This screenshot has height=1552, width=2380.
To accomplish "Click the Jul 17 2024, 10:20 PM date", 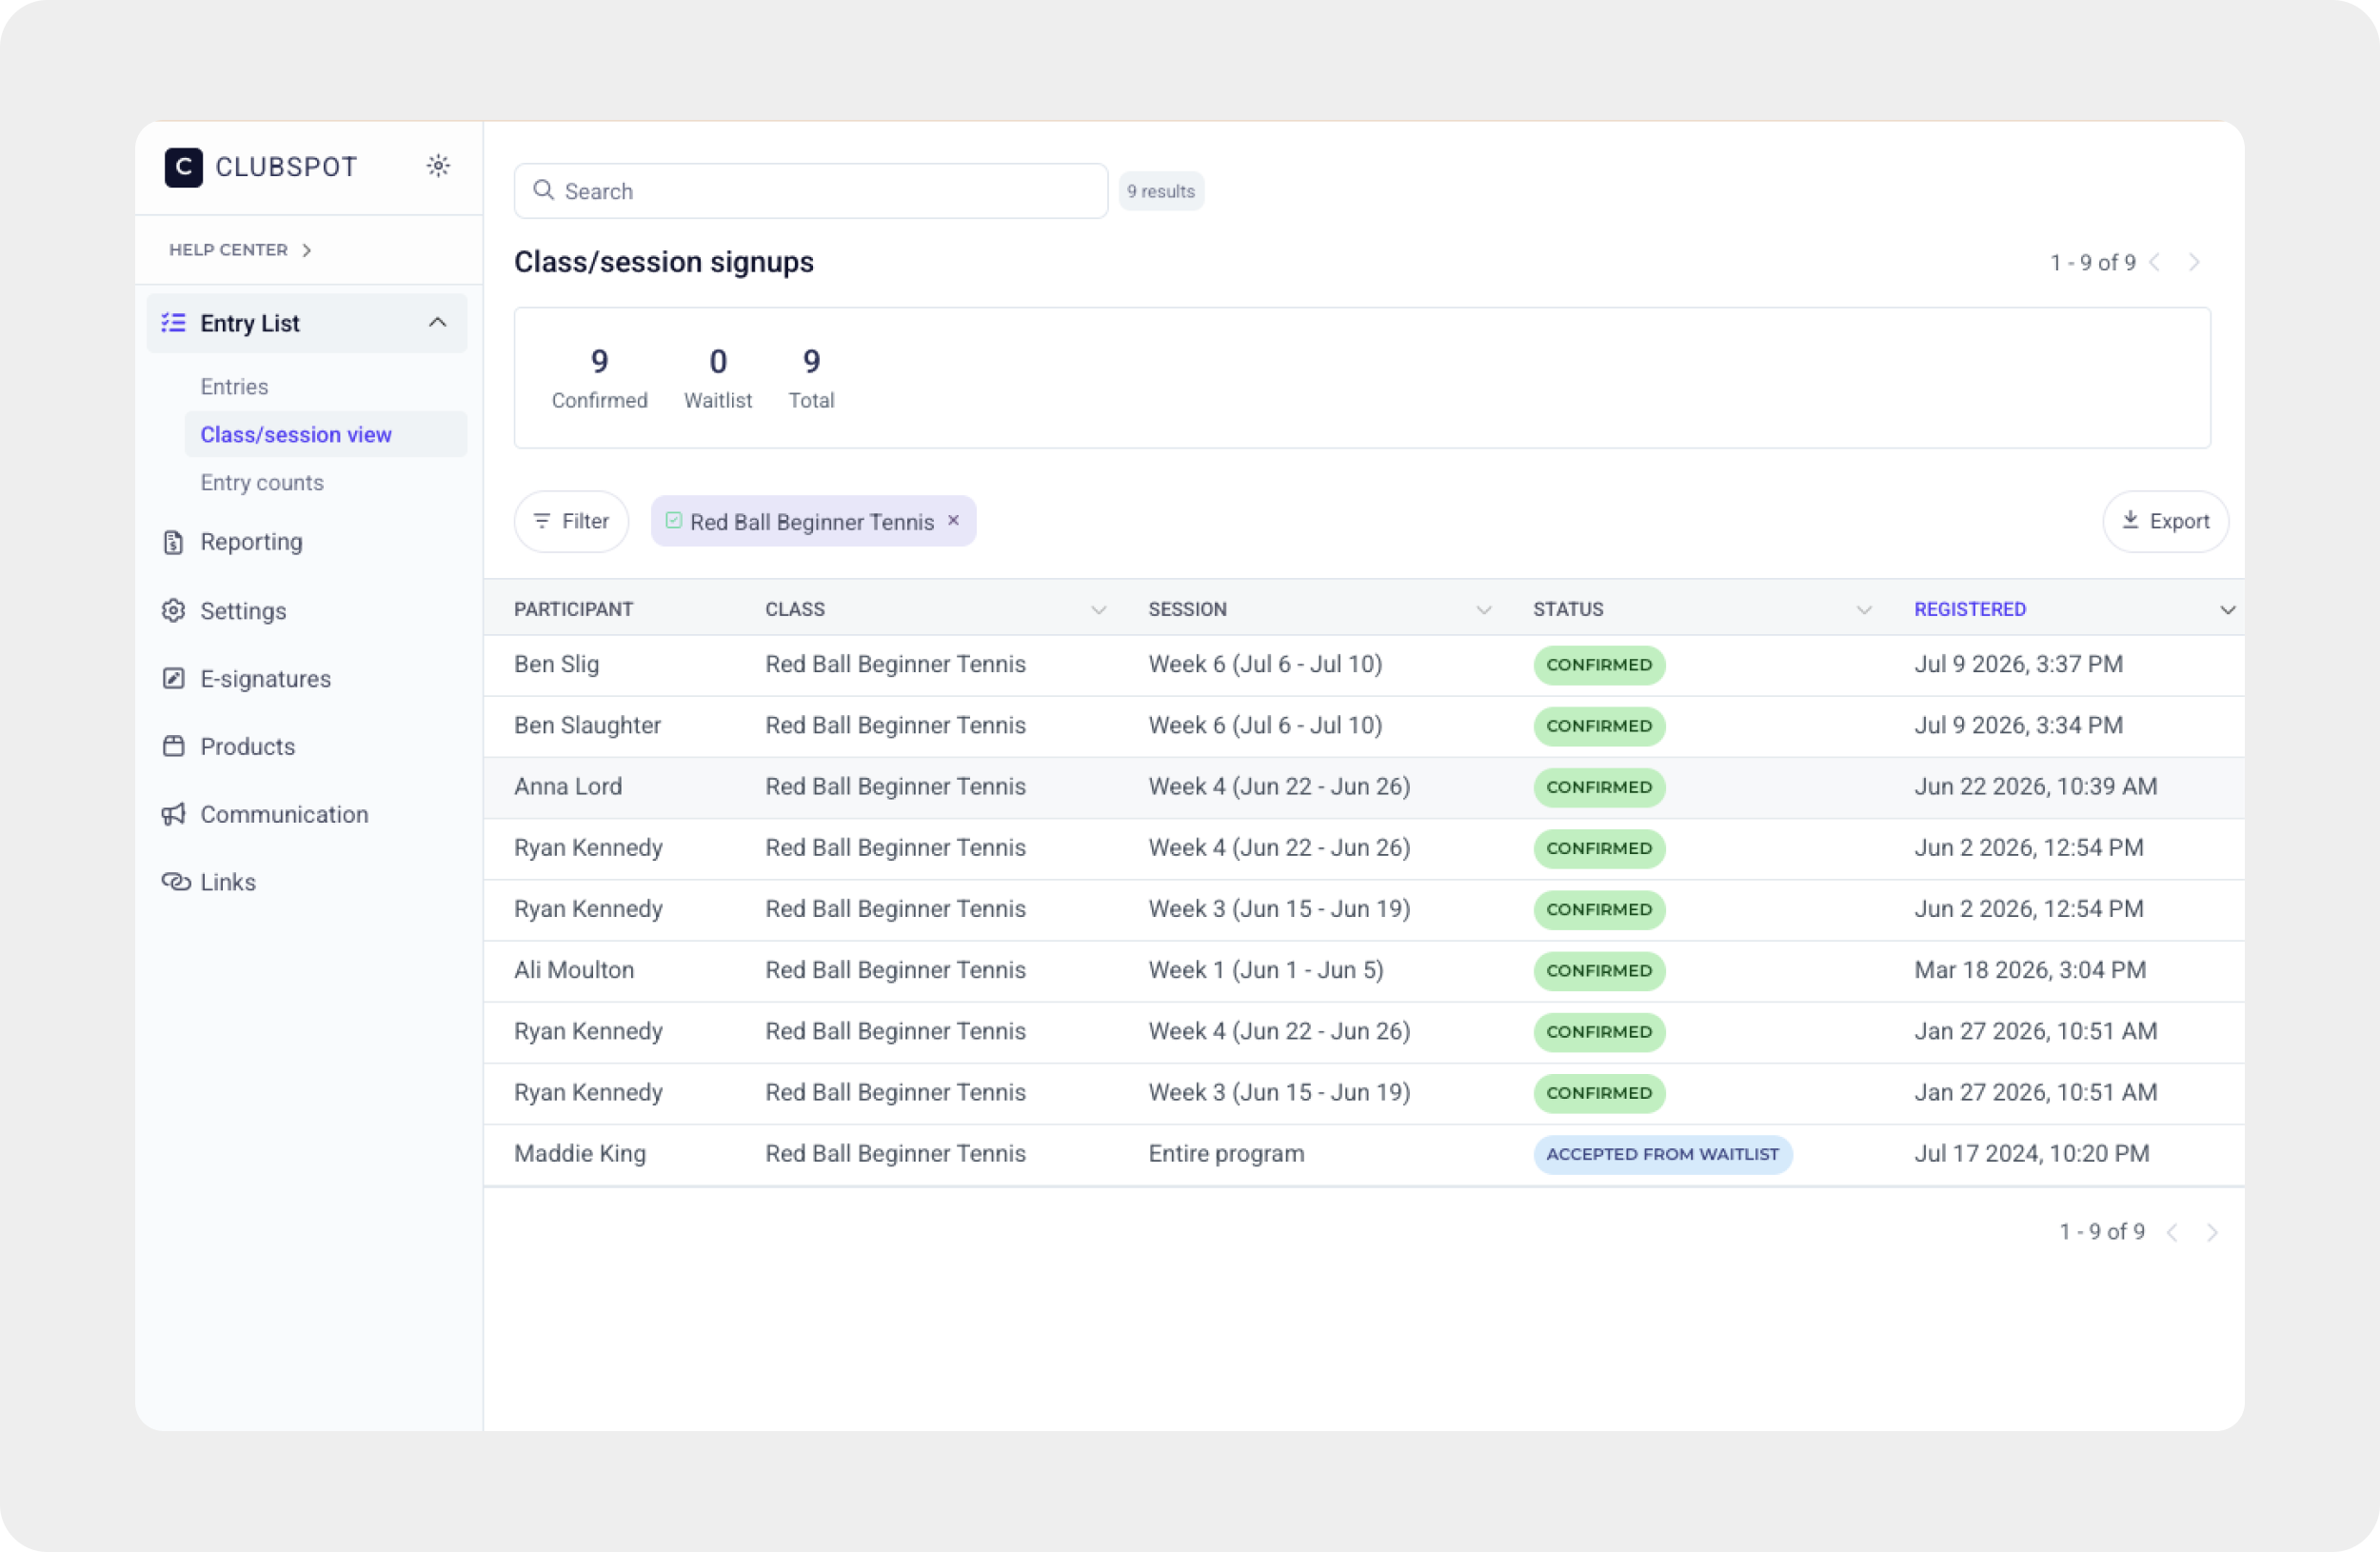I will pos(2032,1153).
